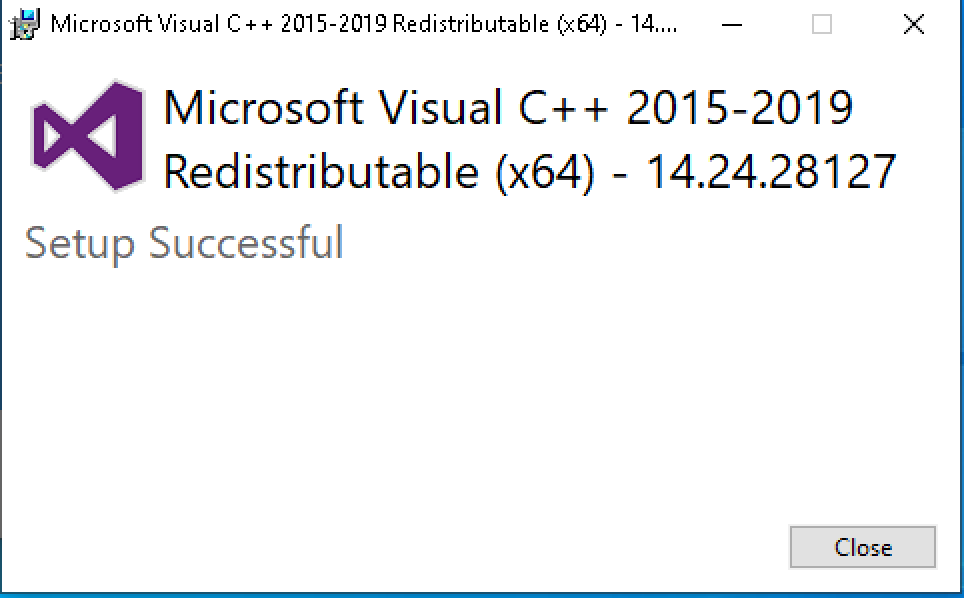Click the word "Redistributable" in large heading

pos(321,171)
